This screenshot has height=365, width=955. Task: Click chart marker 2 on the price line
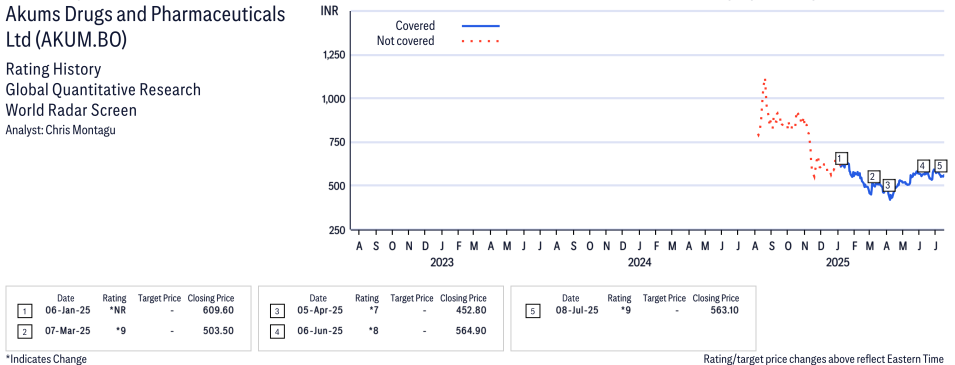(x=873, y=177)
